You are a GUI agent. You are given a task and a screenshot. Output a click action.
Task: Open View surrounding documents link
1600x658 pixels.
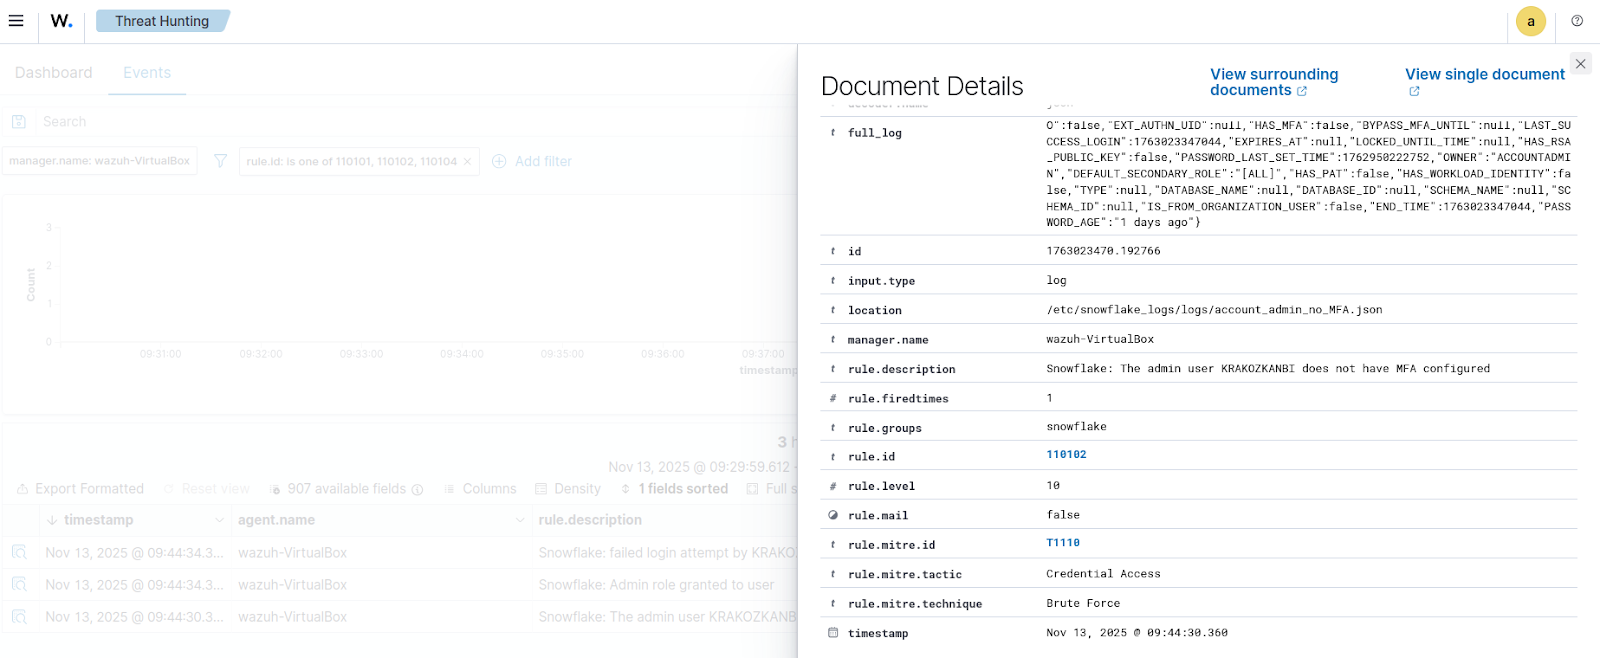[1273, 82]
